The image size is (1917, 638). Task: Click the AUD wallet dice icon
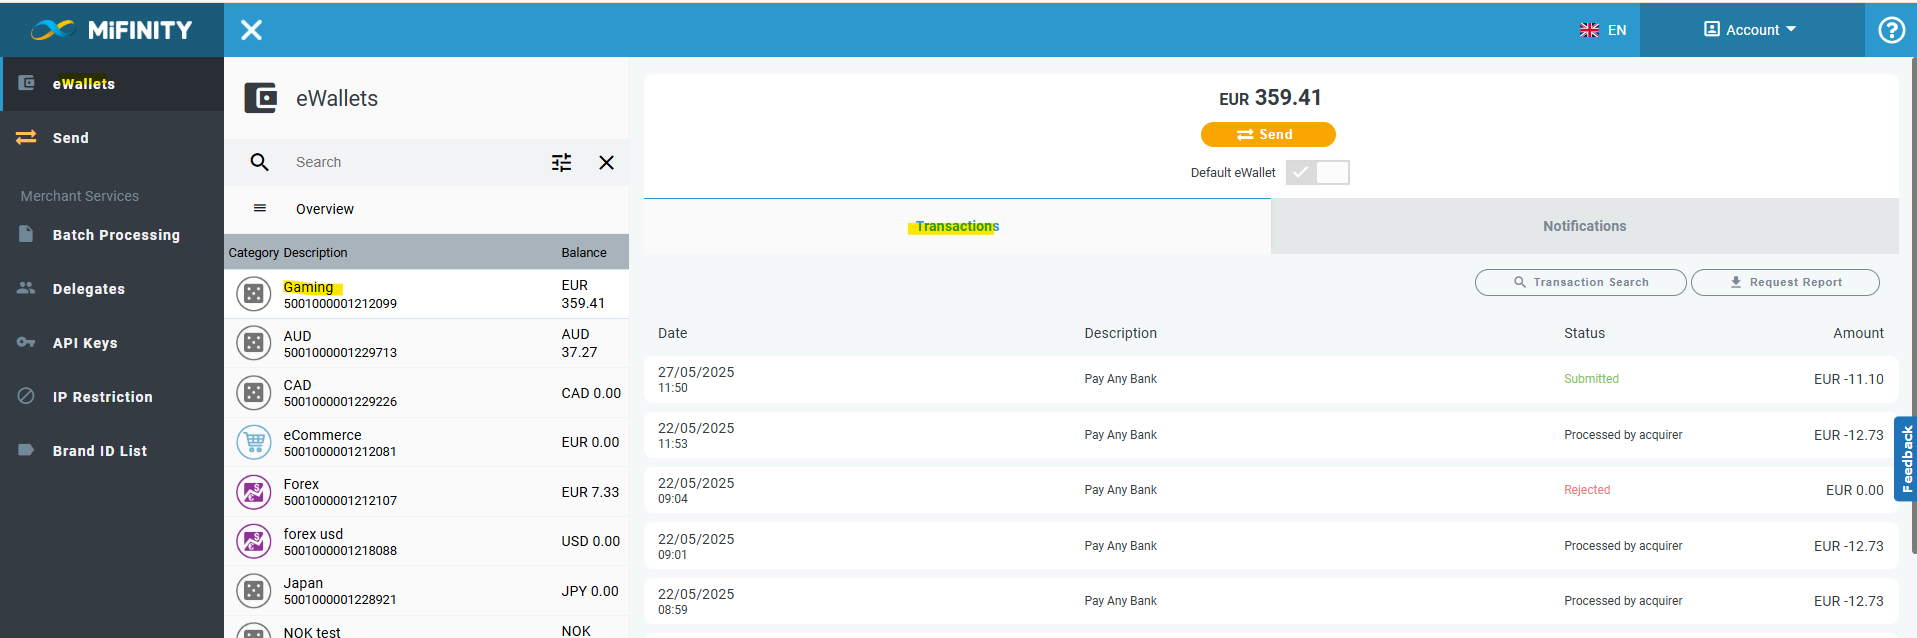(x=254, y=343)
